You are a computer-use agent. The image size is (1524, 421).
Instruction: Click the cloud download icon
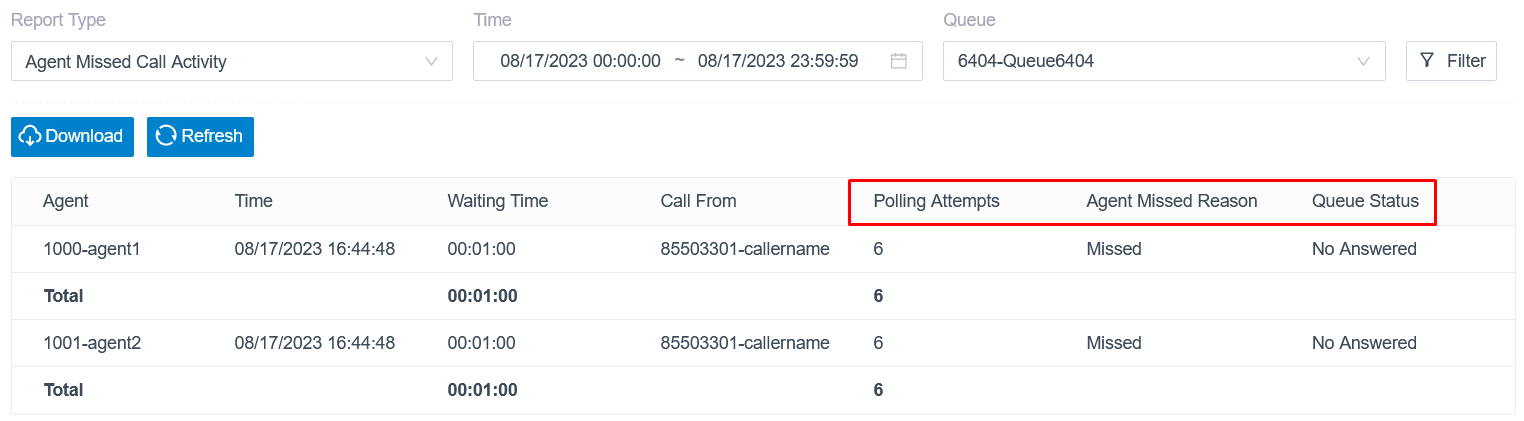coord(30,136)
